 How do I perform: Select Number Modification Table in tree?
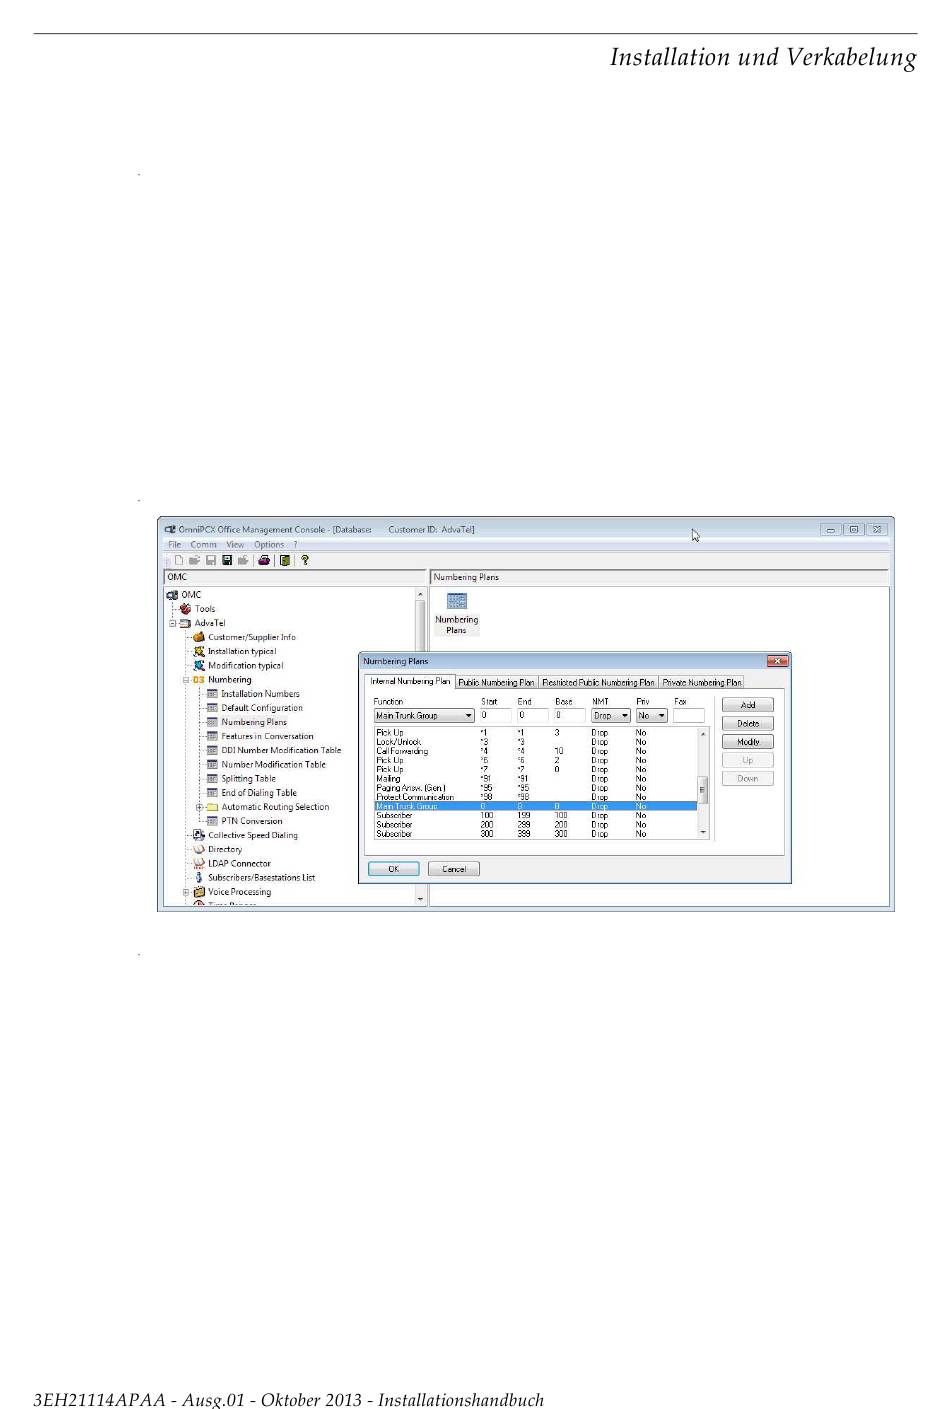click(273, 765)
